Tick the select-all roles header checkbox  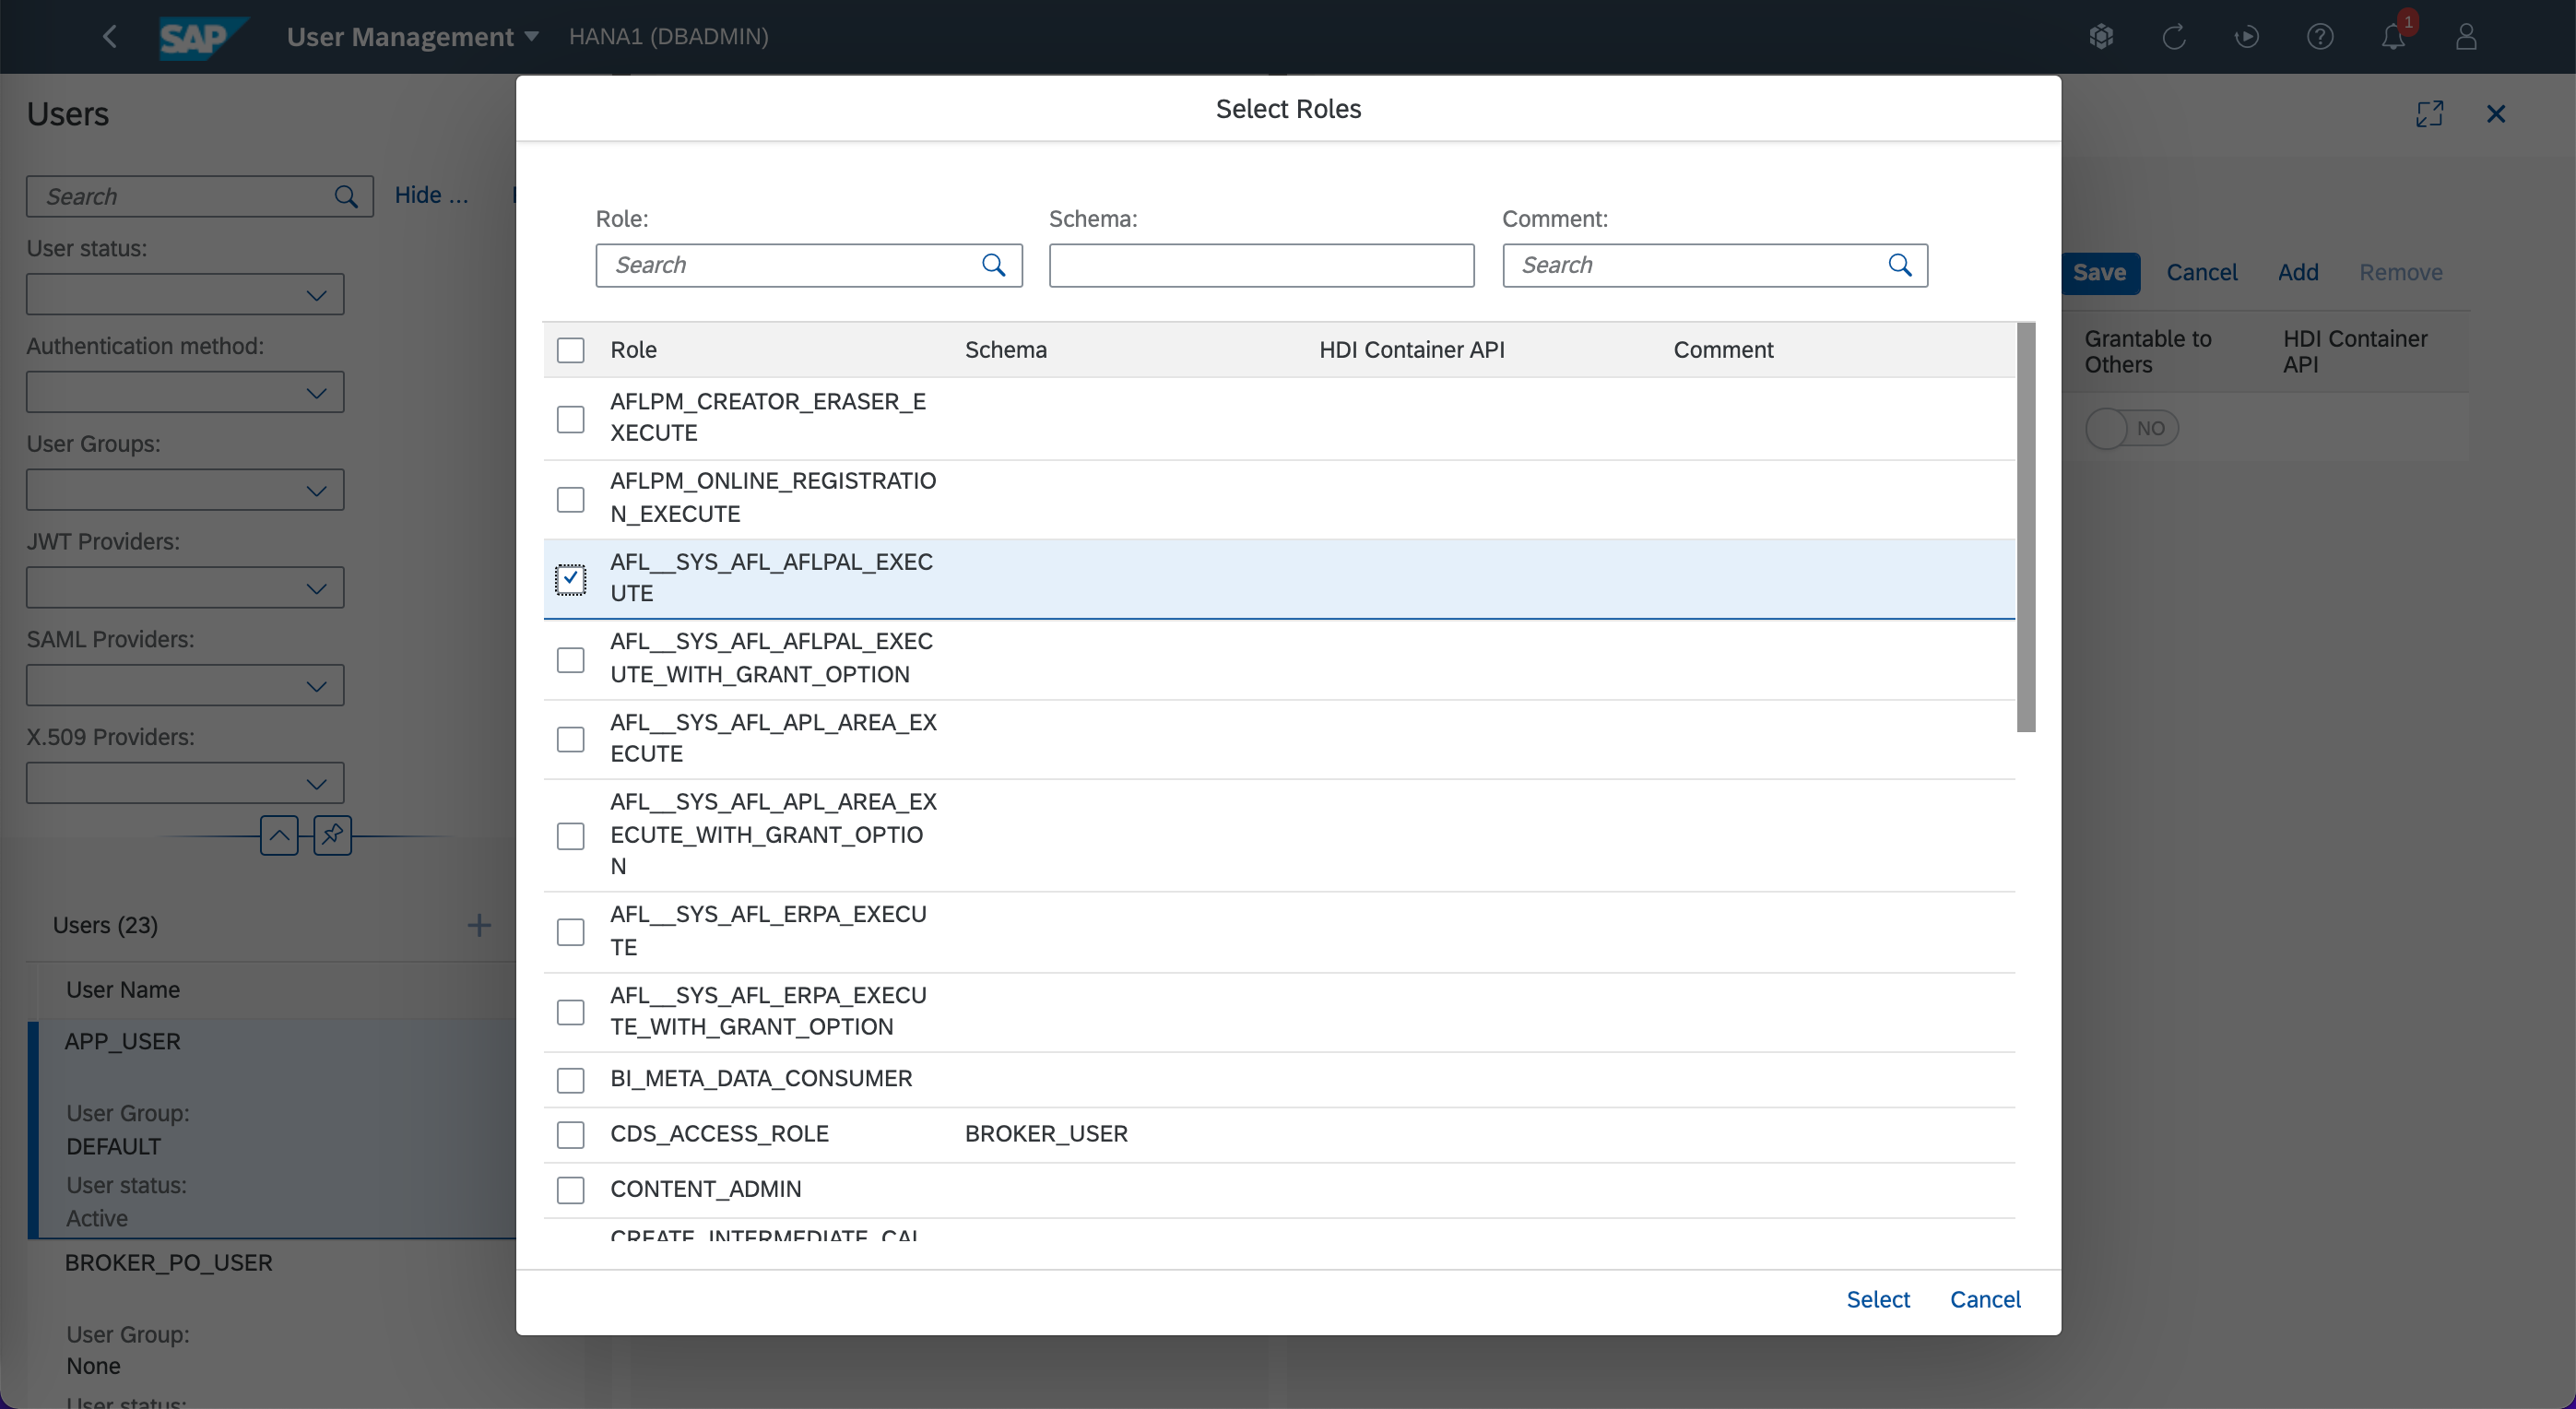(570, 350)
